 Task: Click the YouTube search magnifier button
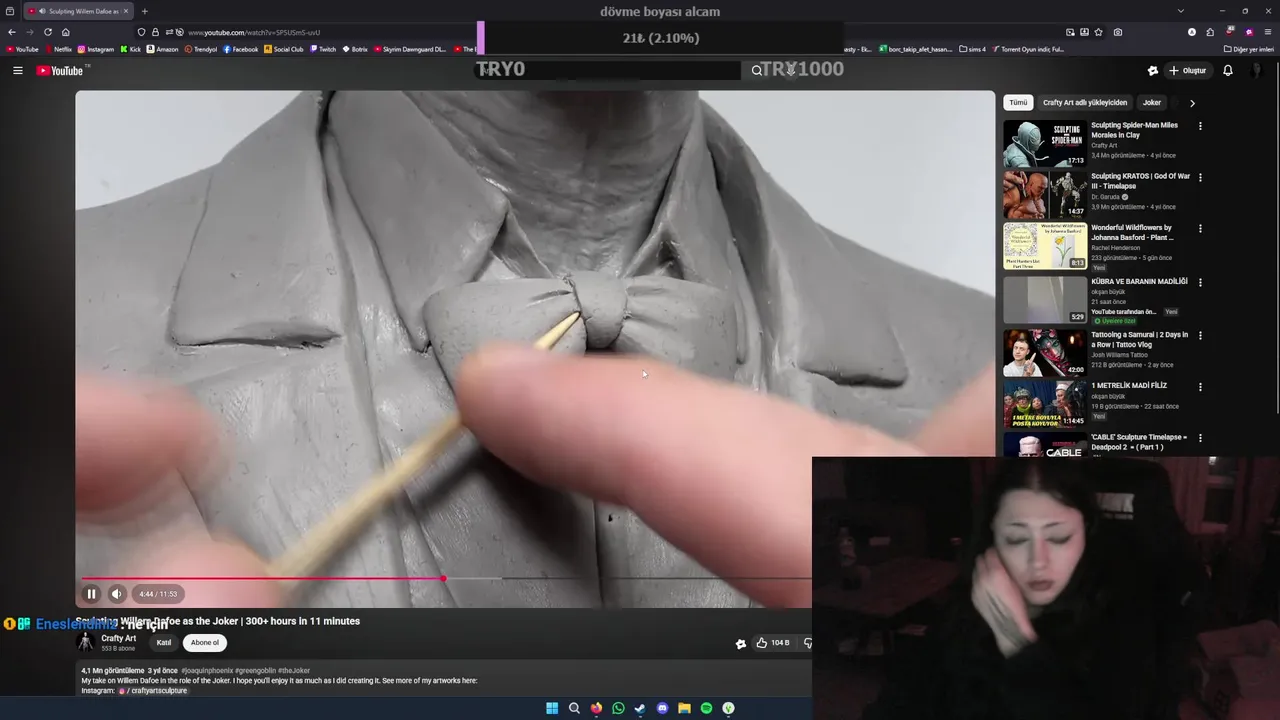pyautogui.click(x=757, y=70)
